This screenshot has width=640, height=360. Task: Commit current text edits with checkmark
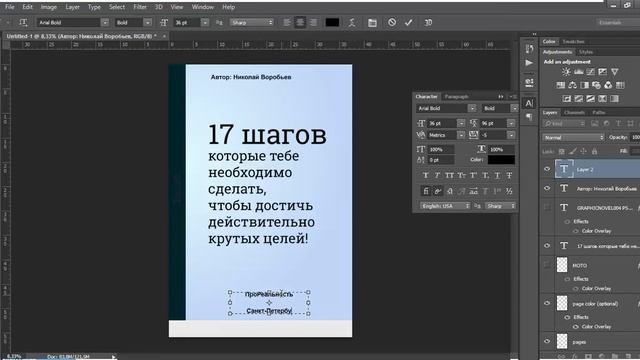coord(409,22)
